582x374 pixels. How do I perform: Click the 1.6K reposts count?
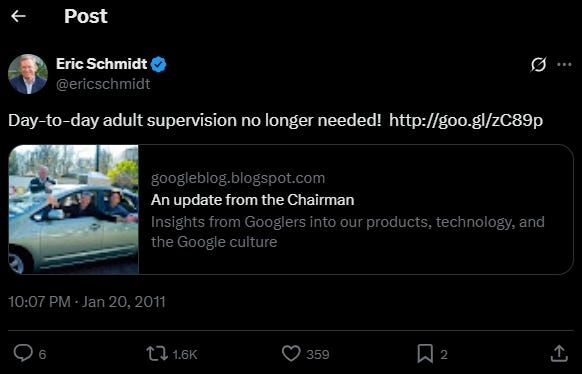coord(185,354)
